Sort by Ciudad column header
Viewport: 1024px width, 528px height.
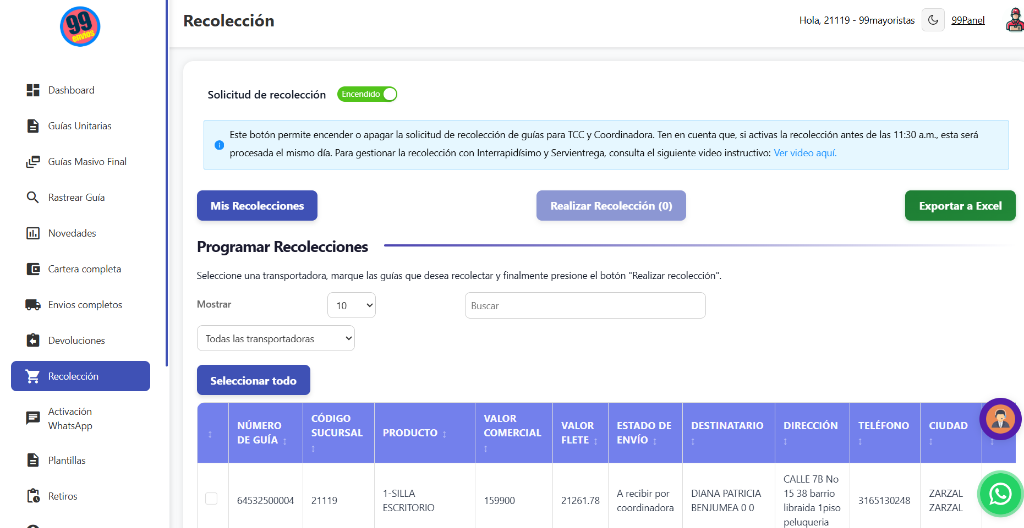(951, 433)
